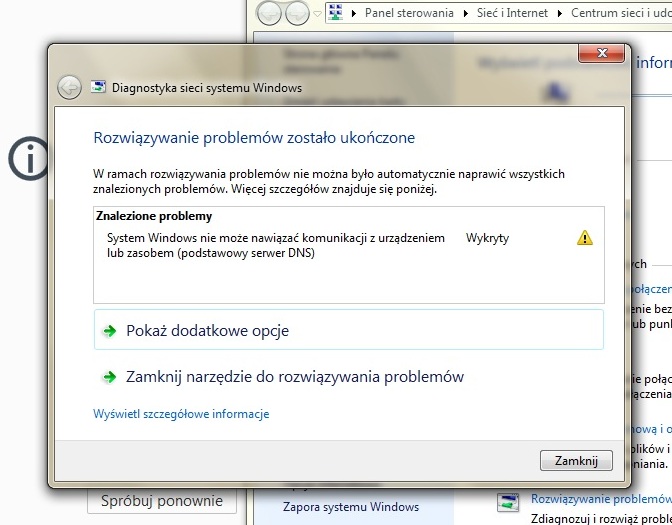The image size is (672, 525).
Task: Open recent pages dropdown in Control Panel
Action: pyautogui.click(x=317, y=14)
